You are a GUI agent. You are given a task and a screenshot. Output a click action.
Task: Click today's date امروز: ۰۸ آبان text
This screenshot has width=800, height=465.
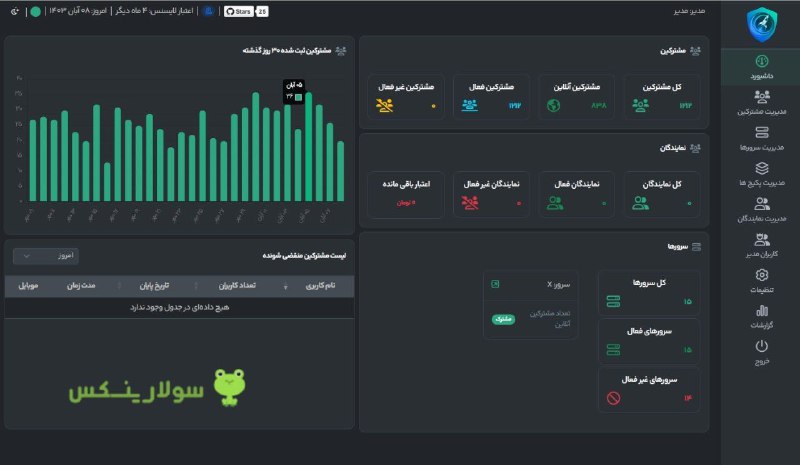pos(78,11)
